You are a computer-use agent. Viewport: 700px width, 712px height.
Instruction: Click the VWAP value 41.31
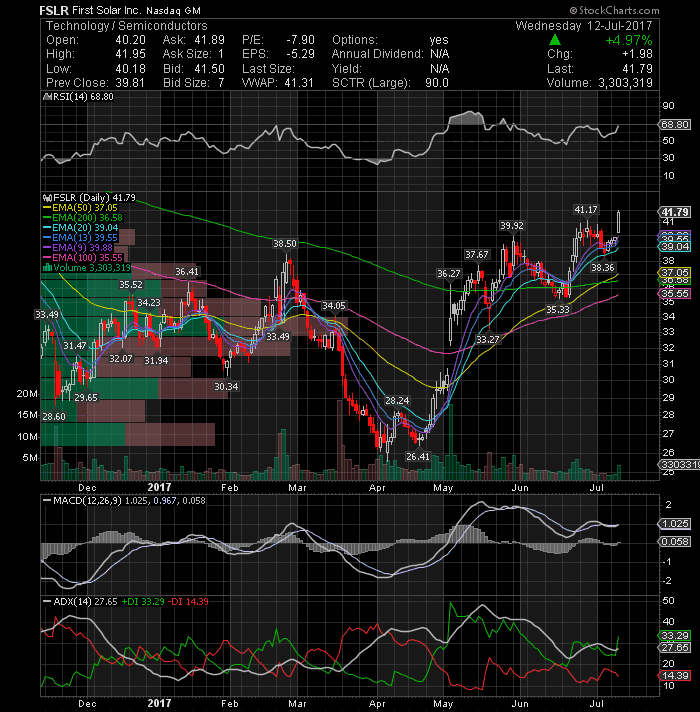pyautogui.click(x=299, y=83)
